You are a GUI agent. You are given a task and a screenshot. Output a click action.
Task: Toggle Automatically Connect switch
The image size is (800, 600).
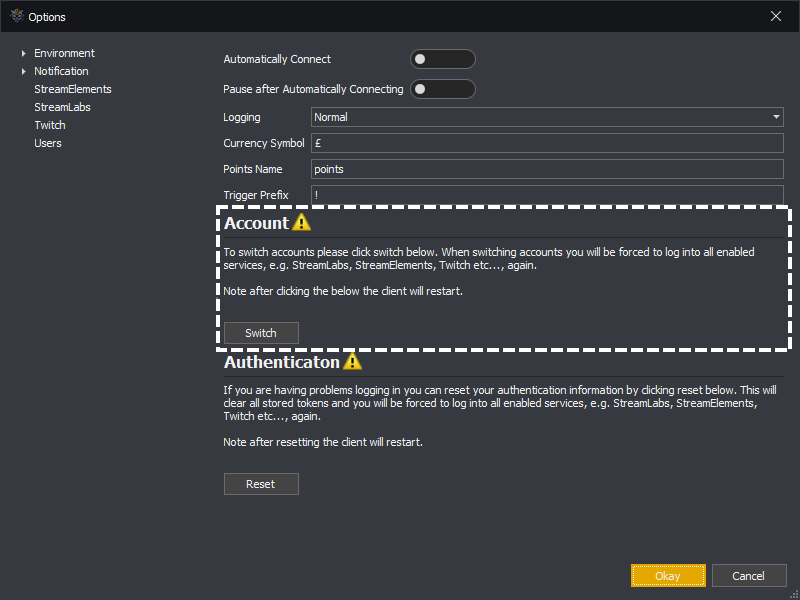point(442,59)
